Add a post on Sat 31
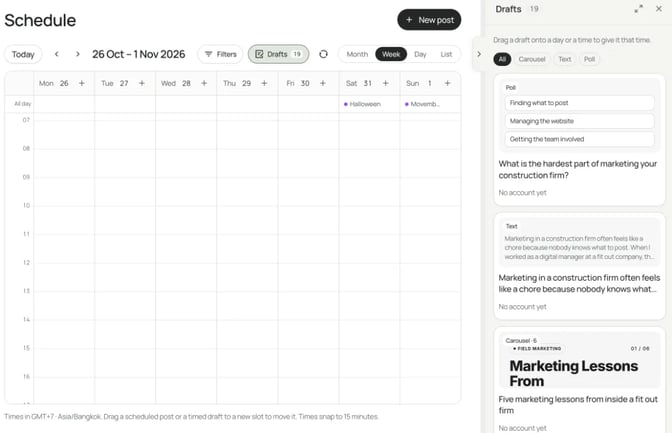The height and width of the screenshot is (433, 672). coord(386,83)
